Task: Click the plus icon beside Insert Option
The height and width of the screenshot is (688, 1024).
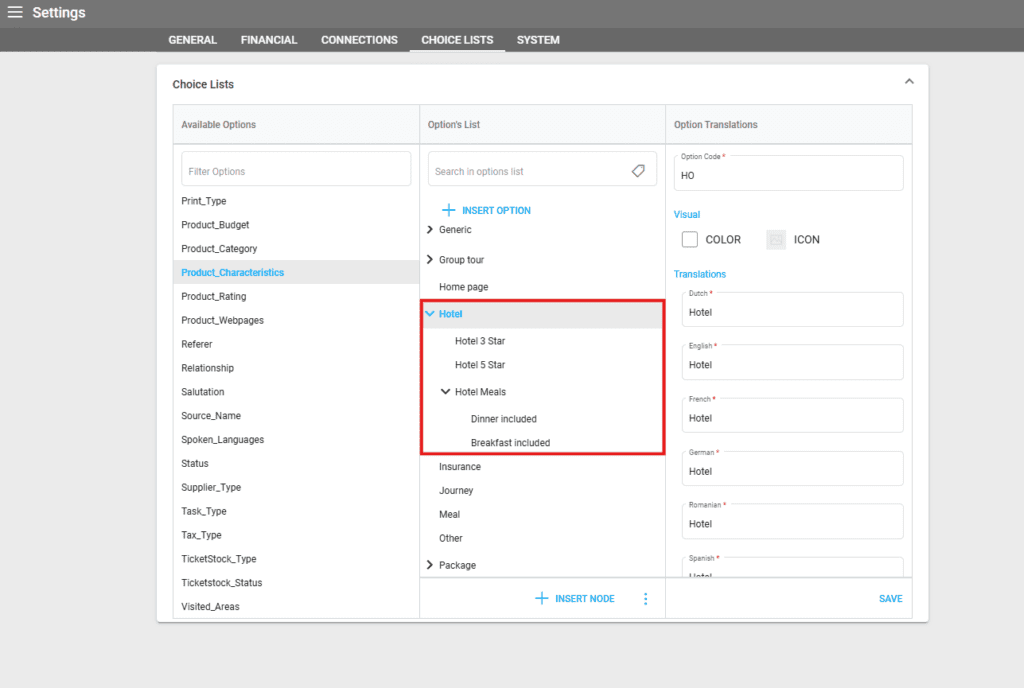Action: (449, 210)
